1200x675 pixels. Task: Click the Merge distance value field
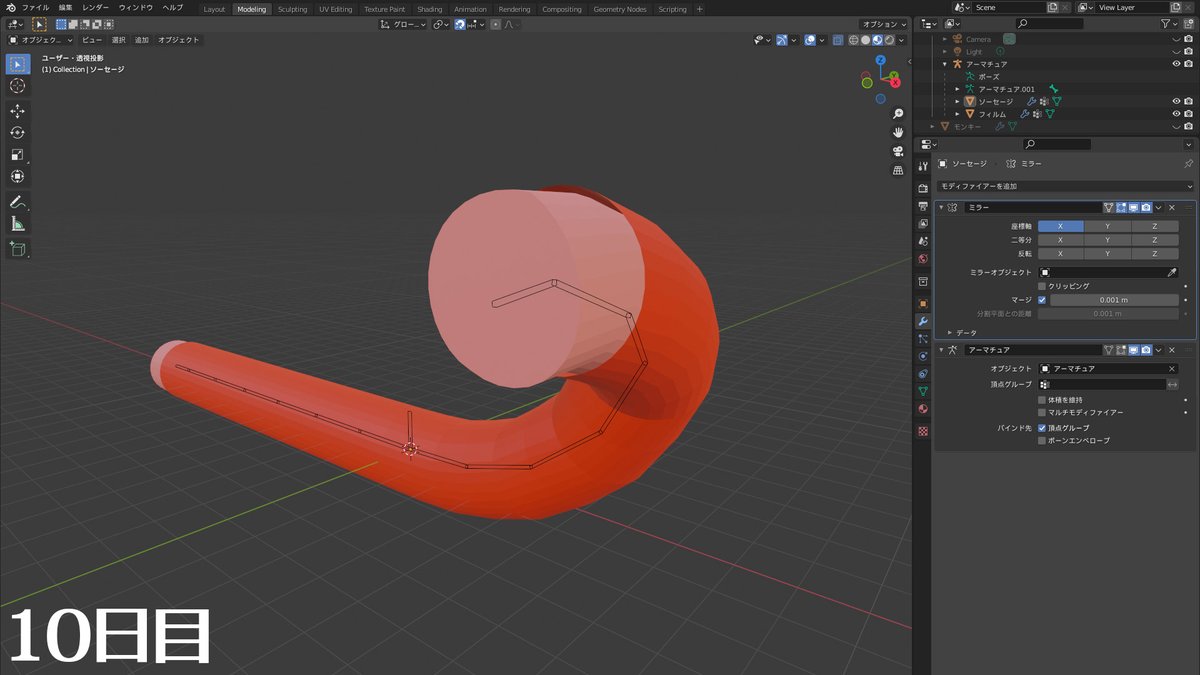[x=1114, y=300]
